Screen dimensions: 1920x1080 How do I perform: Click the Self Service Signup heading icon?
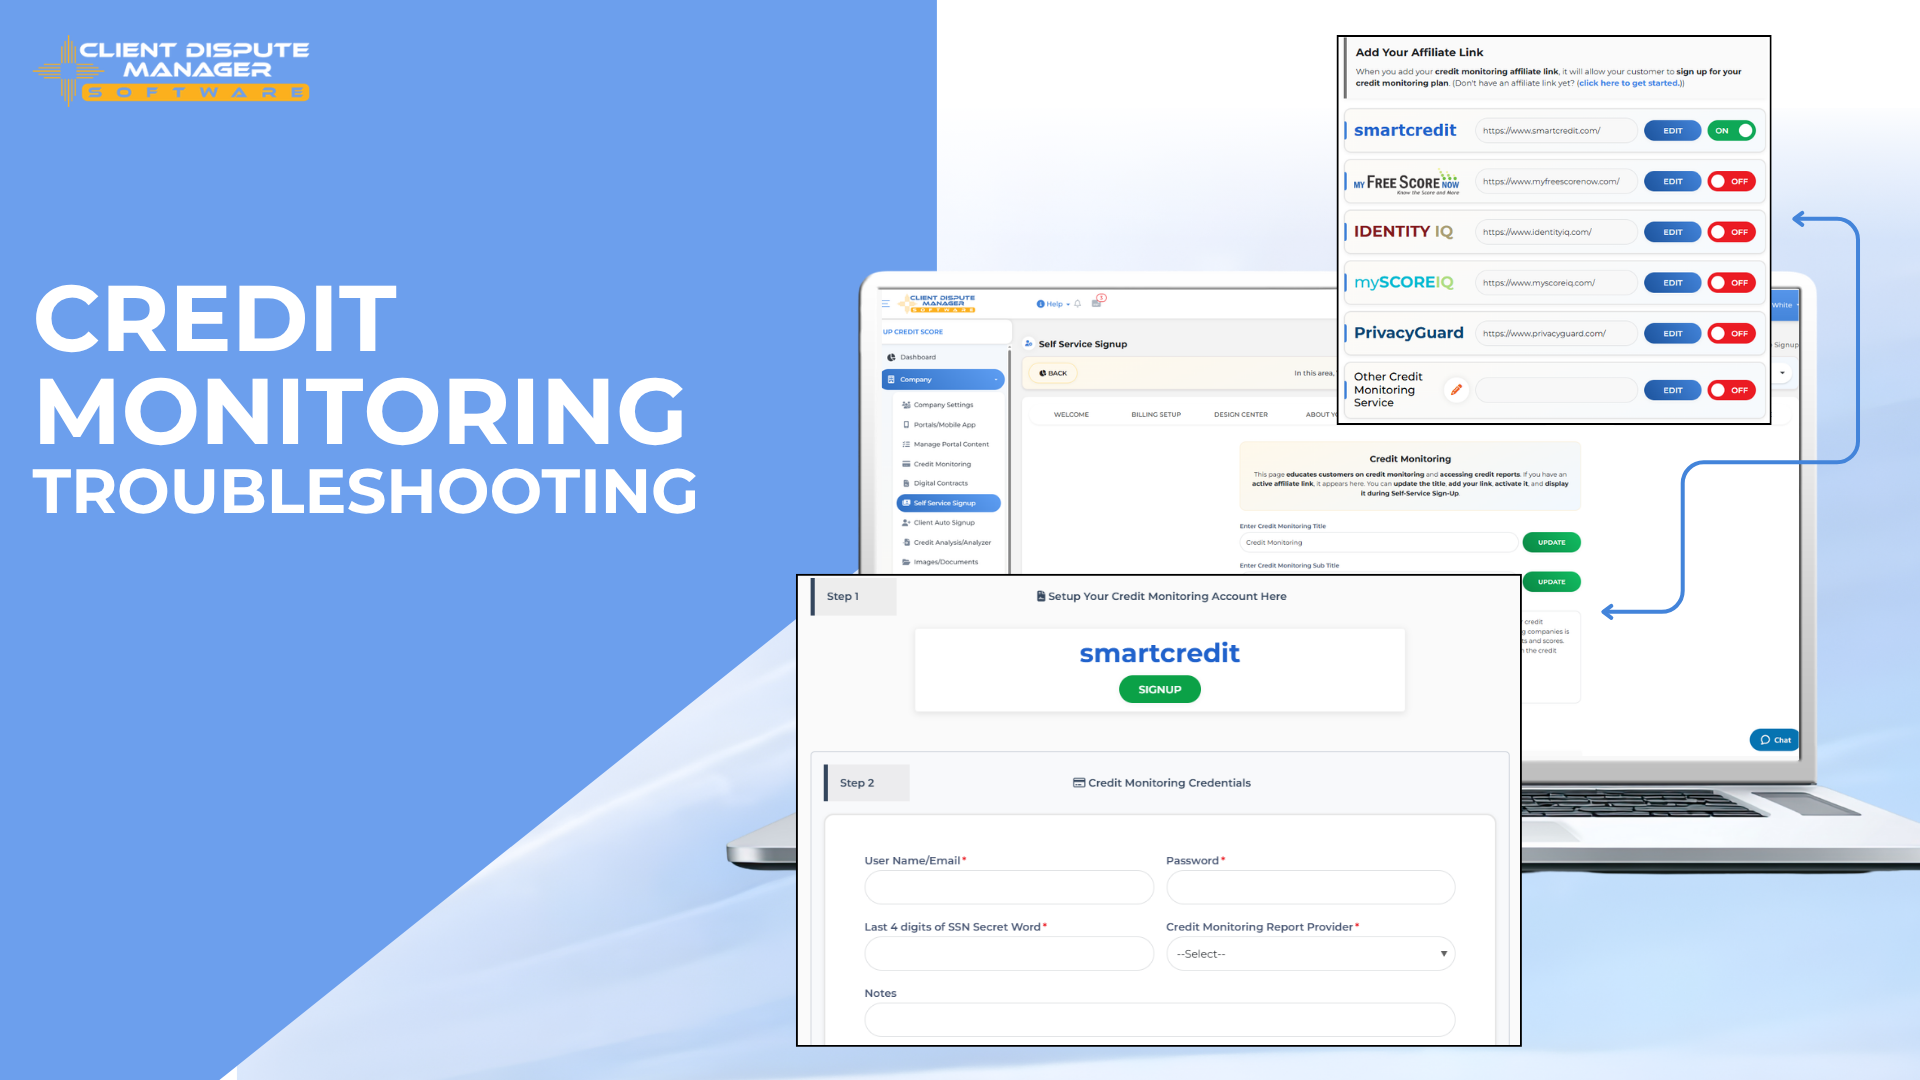pyautogui.click(x=1029, y=344)
